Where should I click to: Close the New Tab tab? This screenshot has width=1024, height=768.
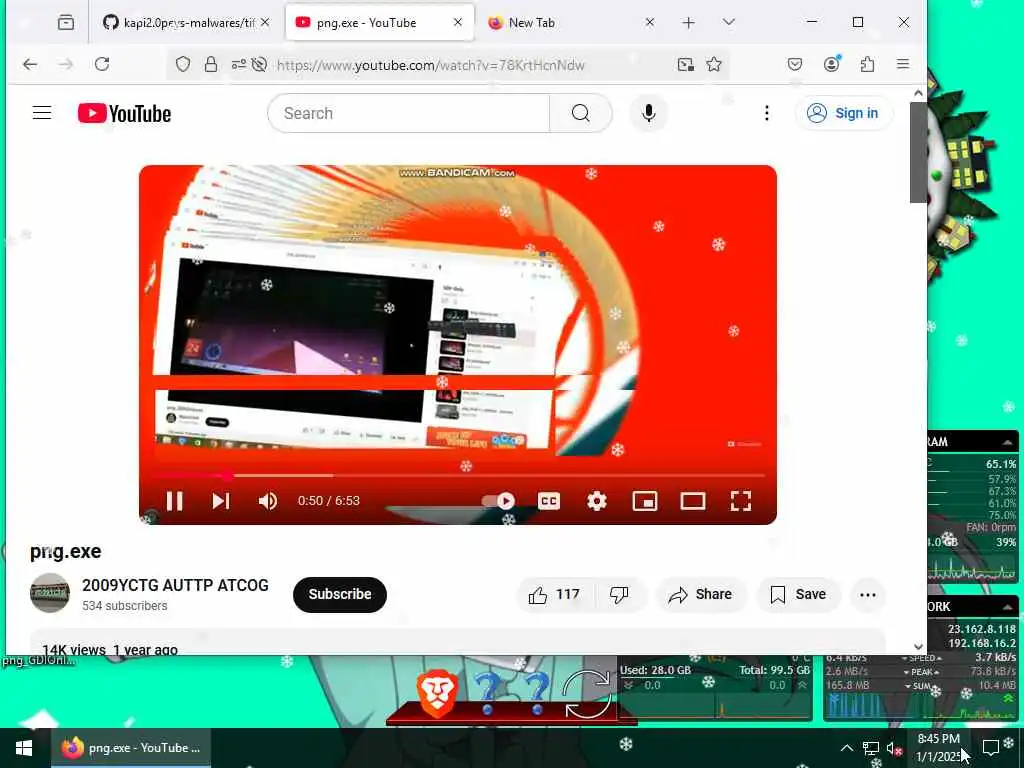tap(649, 22)
